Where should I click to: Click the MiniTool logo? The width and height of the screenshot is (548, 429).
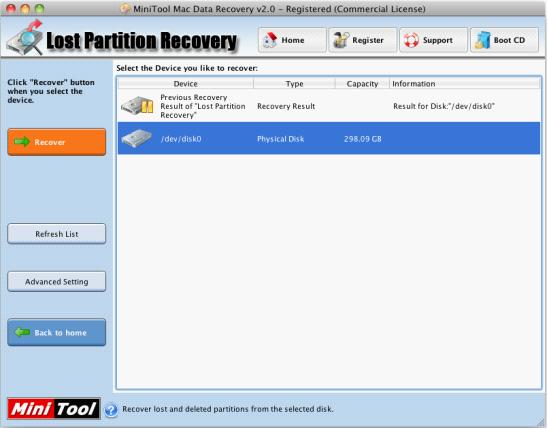(x=54, y=408)
